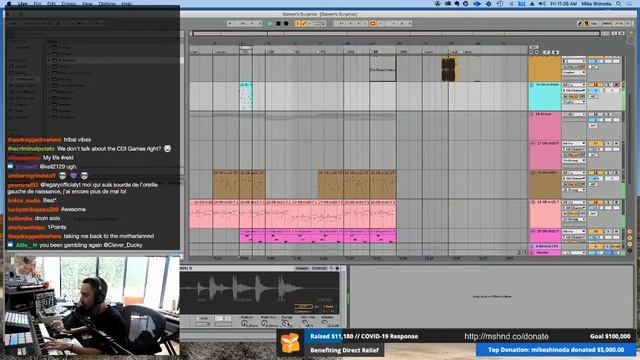Click the macOS volume icon
Viewport: 640px width, 360px height.
pyautogui.click(x=542, y=4)
